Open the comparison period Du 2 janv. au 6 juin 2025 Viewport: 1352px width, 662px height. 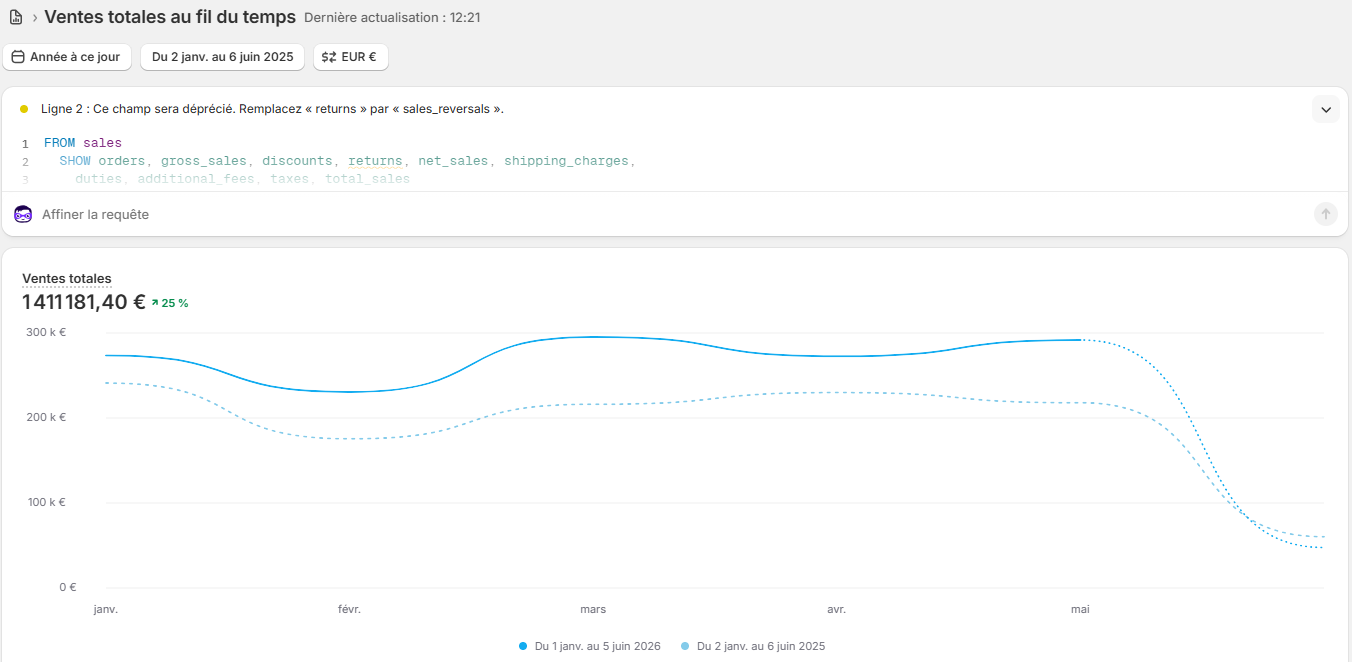[x=222, y=57]
